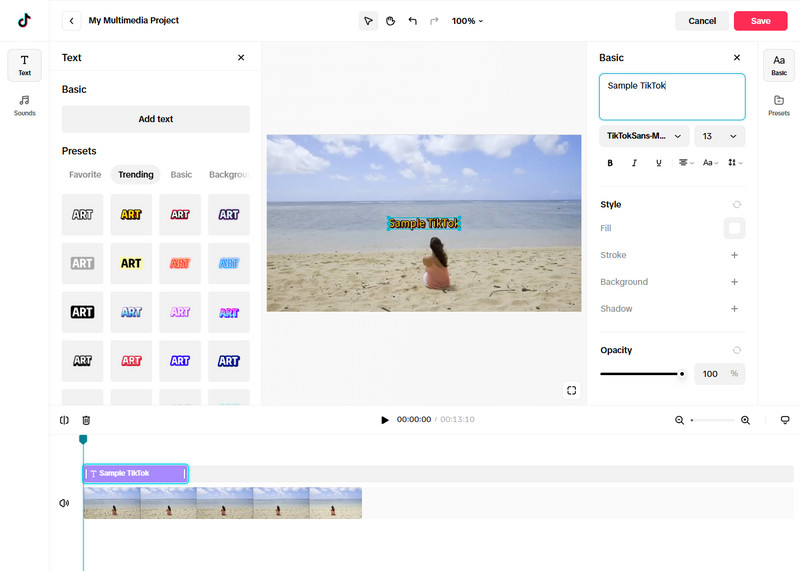Zoom out the timeline
800x571 pixels.
pyautogui.click(x=679, y=420)
